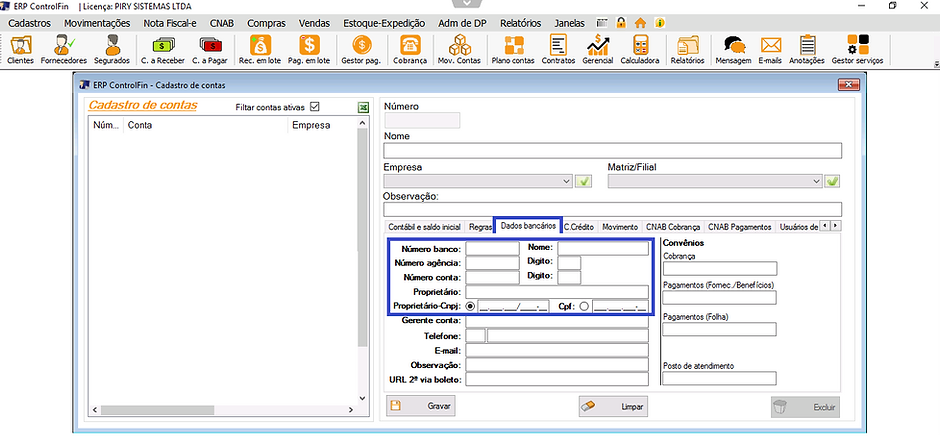Click the Limpar button
Screen dimensions: 940x440
tap(613, 406)
